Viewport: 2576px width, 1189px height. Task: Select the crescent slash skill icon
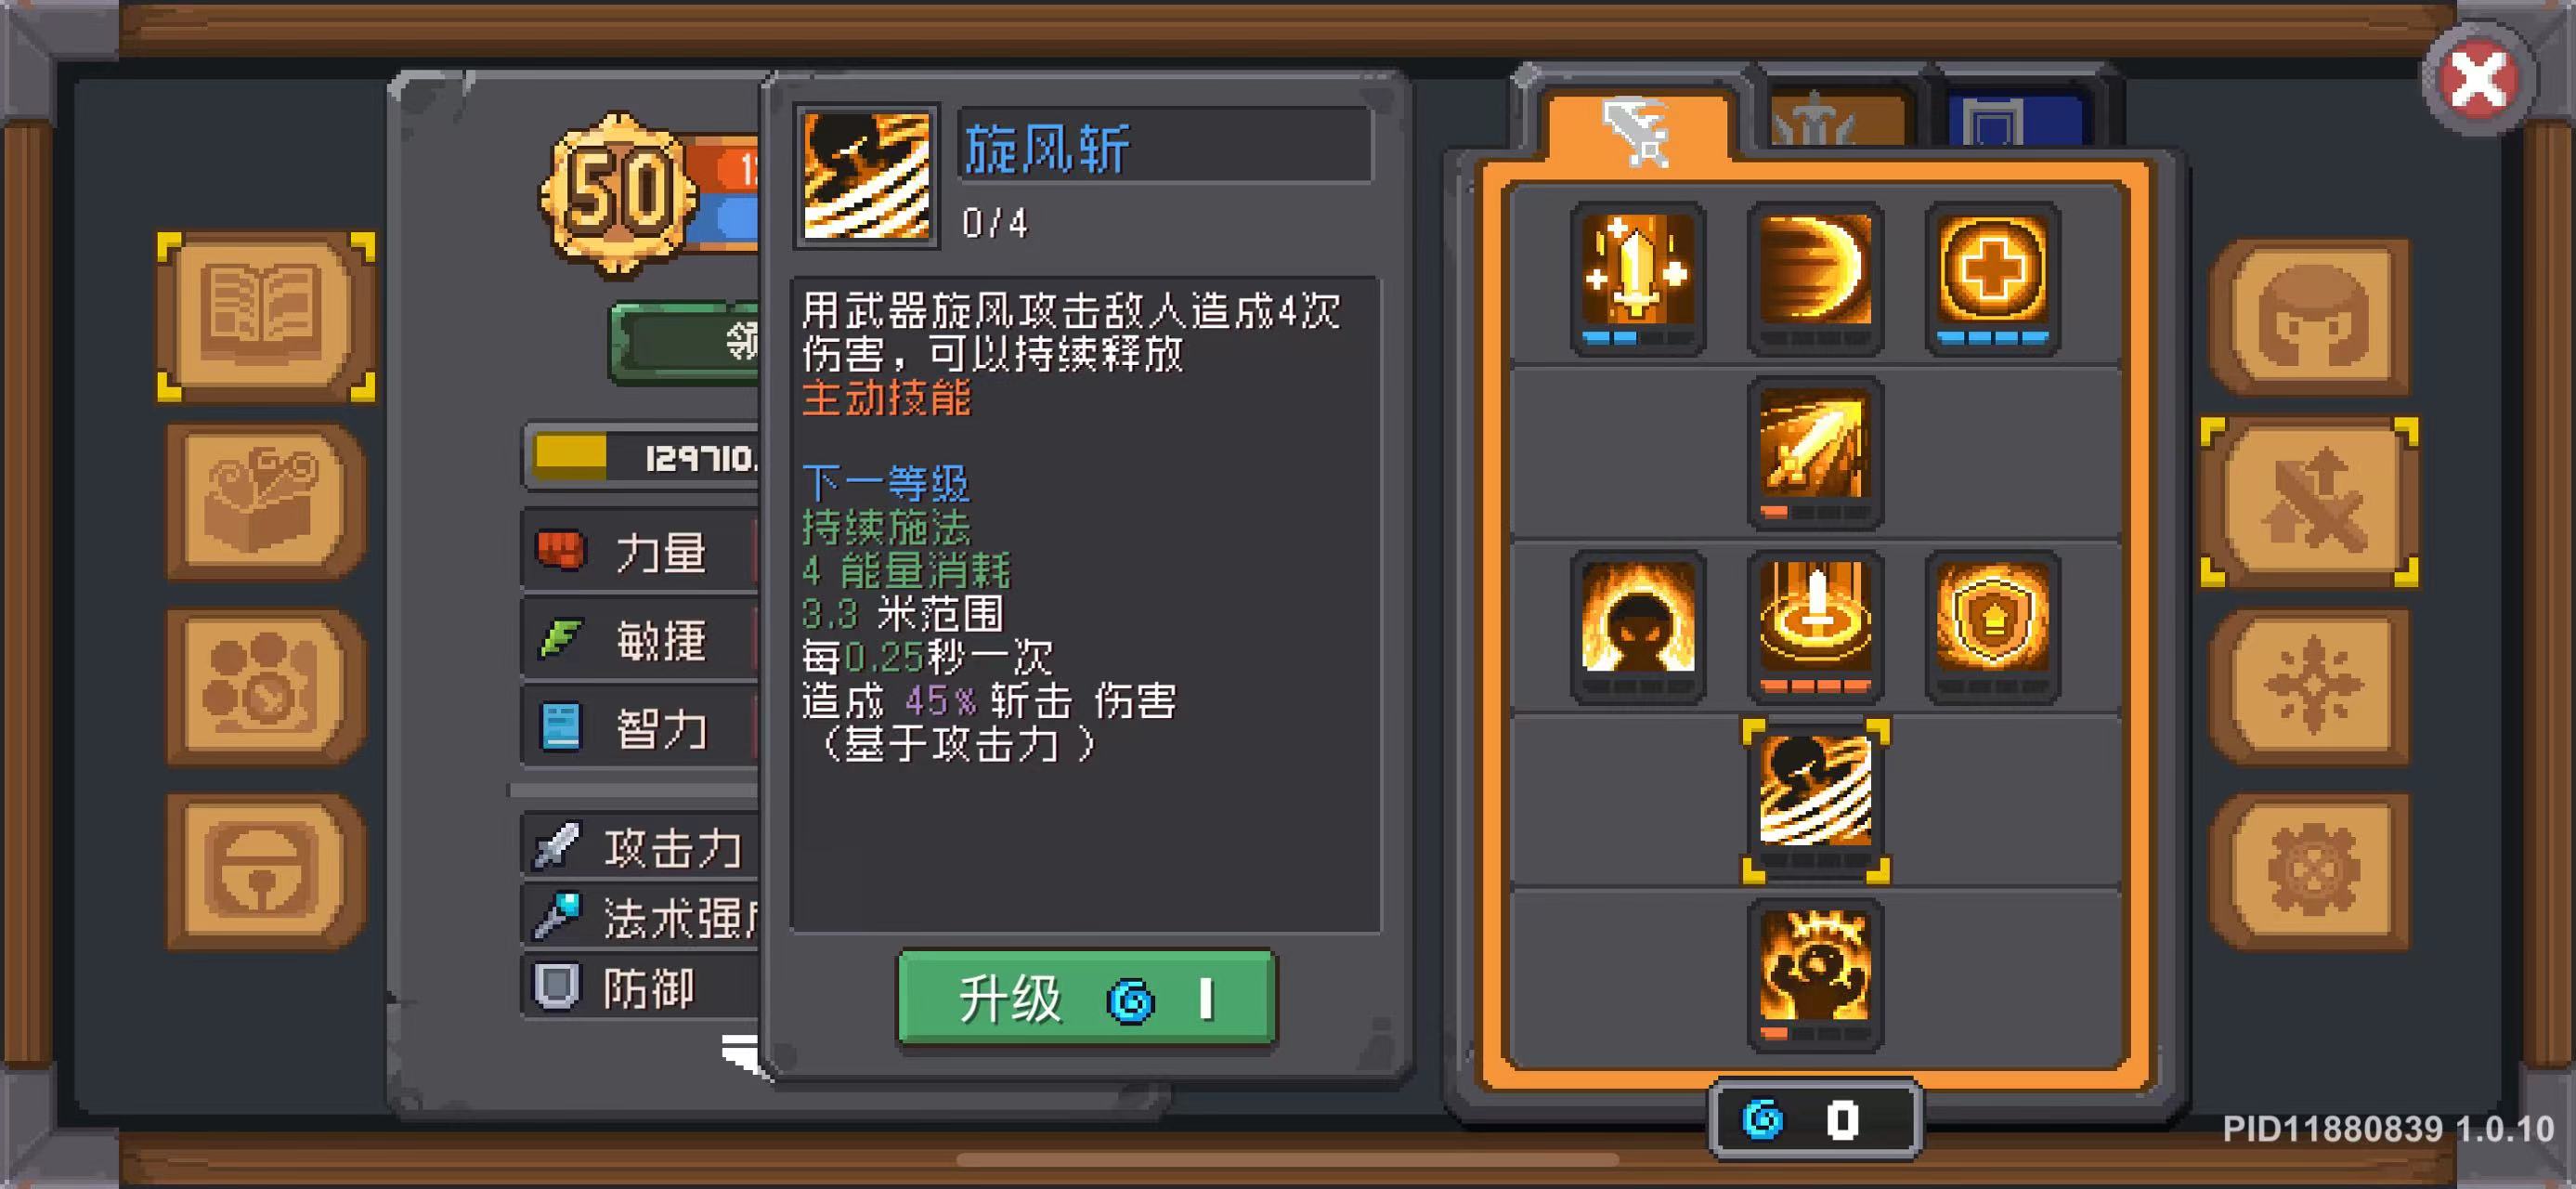pyautogui.click(x=1815, y=277)
